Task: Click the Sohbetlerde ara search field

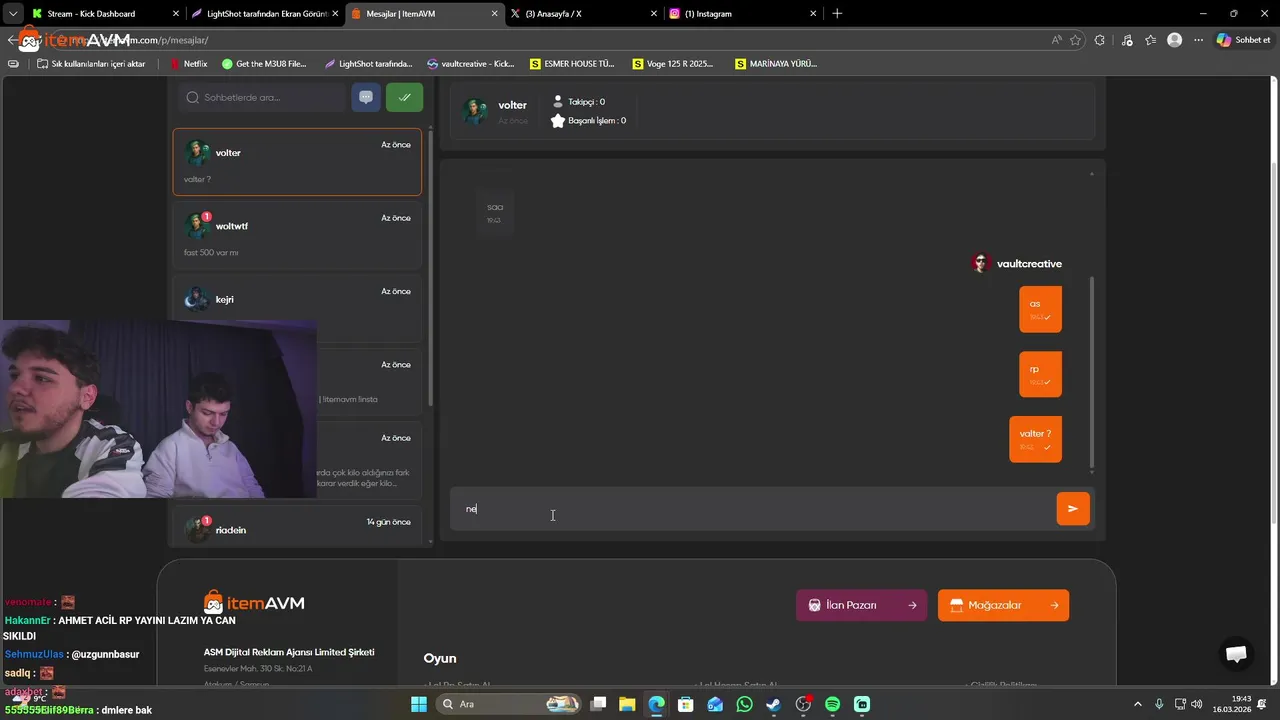Action: pyautogui.click(x=264, y=97)
